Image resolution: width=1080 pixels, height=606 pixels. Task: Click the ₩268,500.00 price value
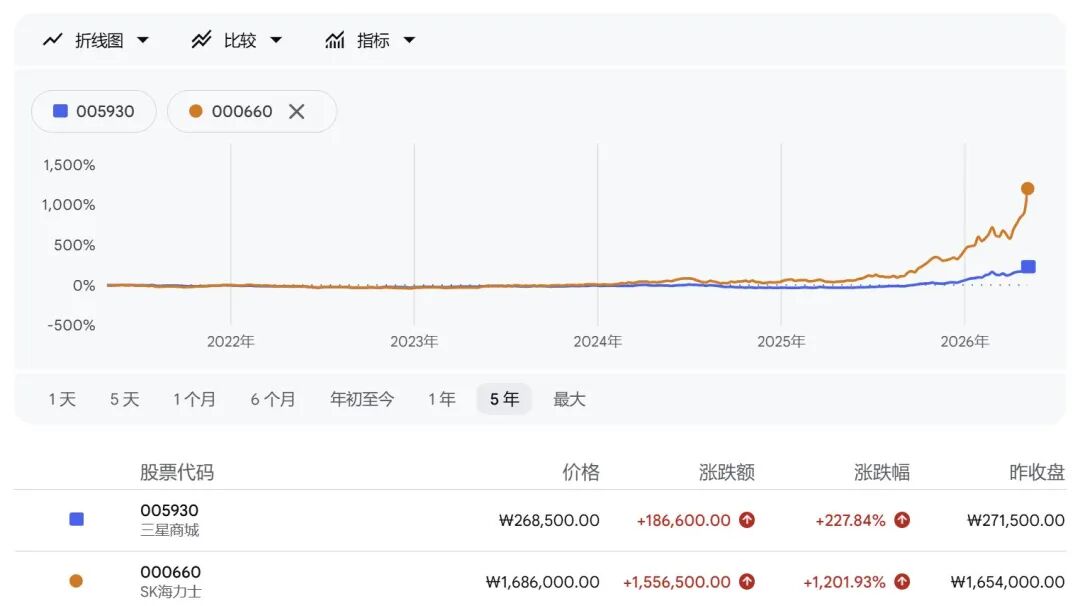tap(549, 521)
